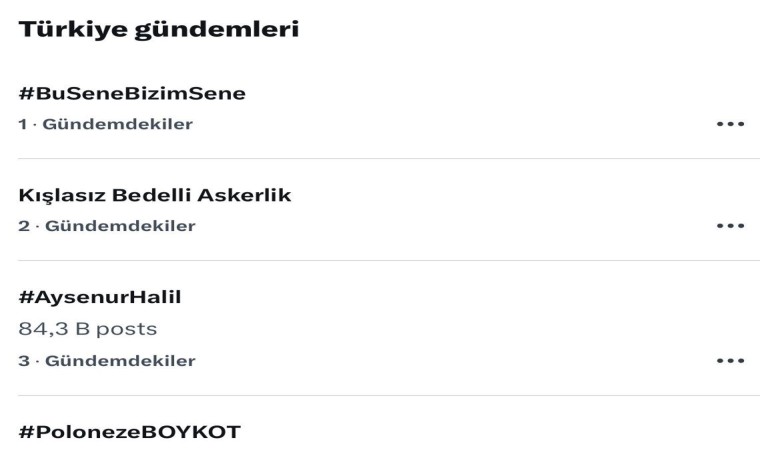Screen dimensions: 760x450
Task: Open more options for #AysenurHalil trend
Action: pyautogui.click(x=730, y=361)
